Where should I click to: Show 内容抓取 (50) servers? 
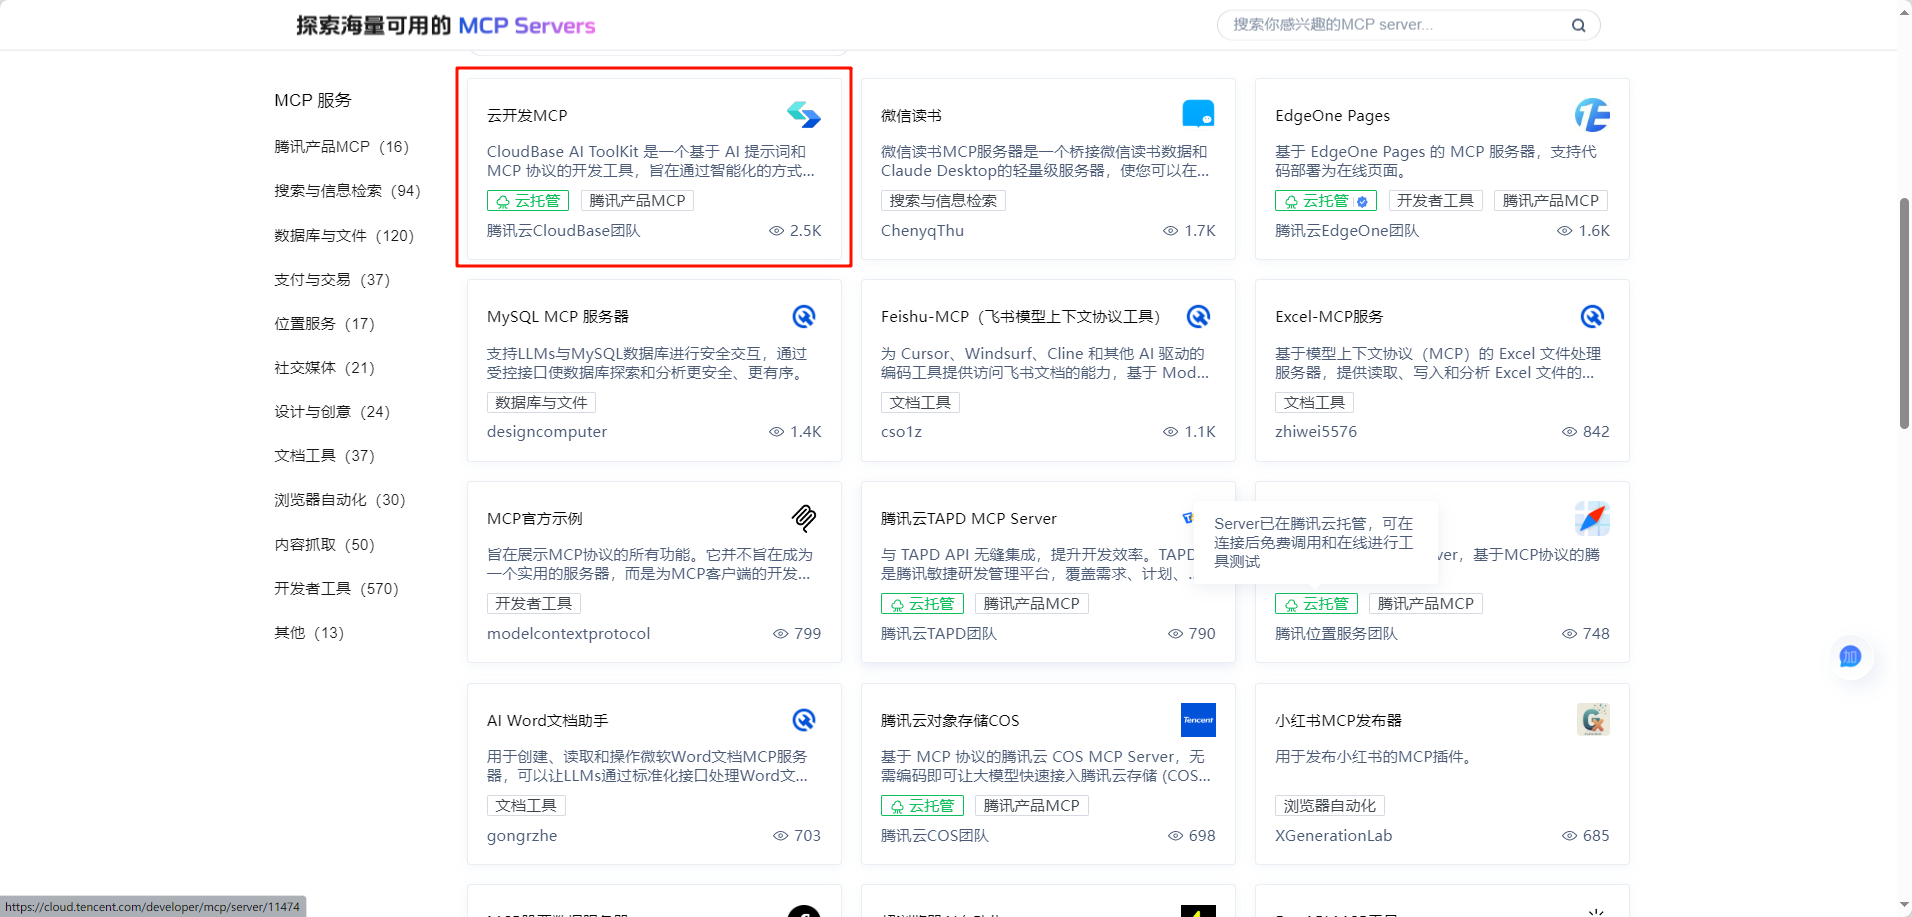[324, 545]
